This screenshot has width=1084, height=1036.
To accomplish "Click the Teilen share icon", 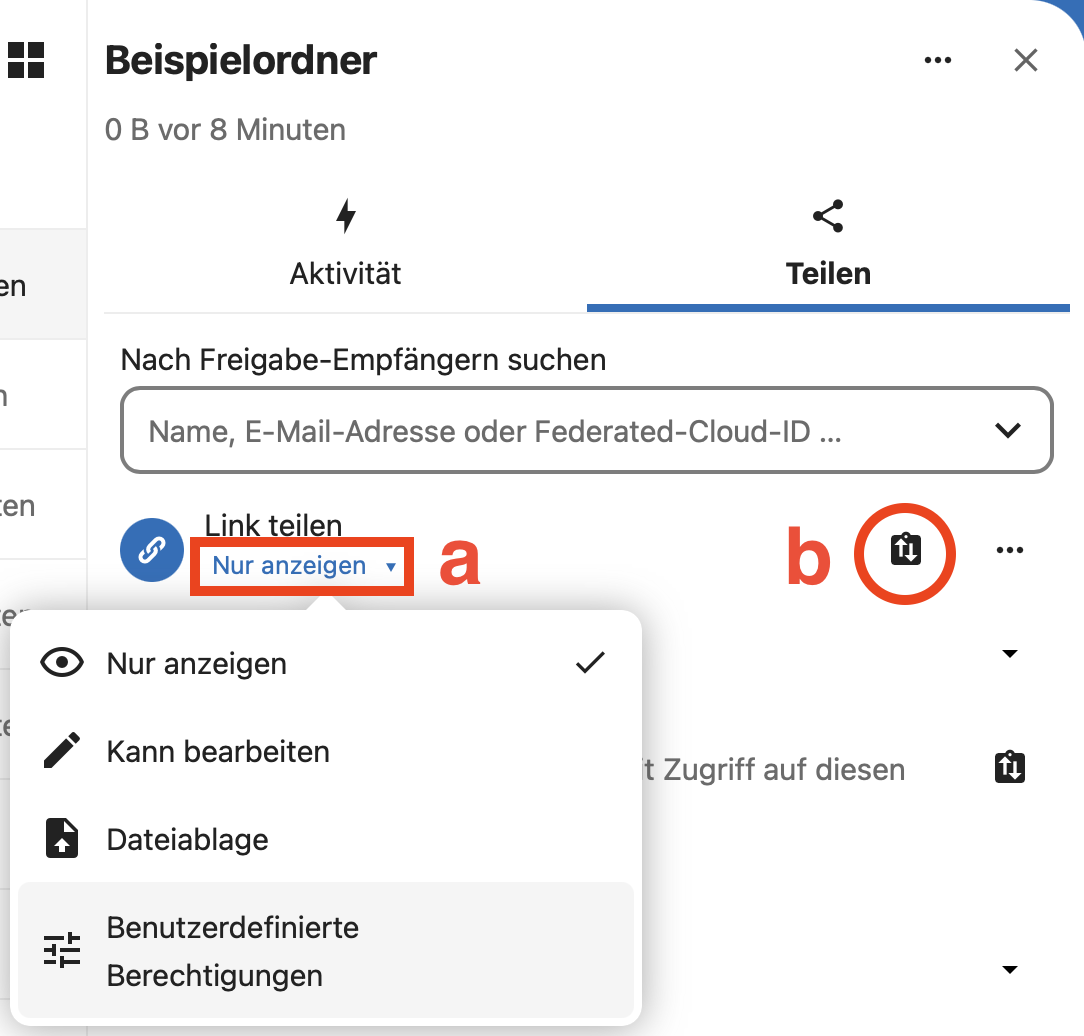I will point(828,216).
